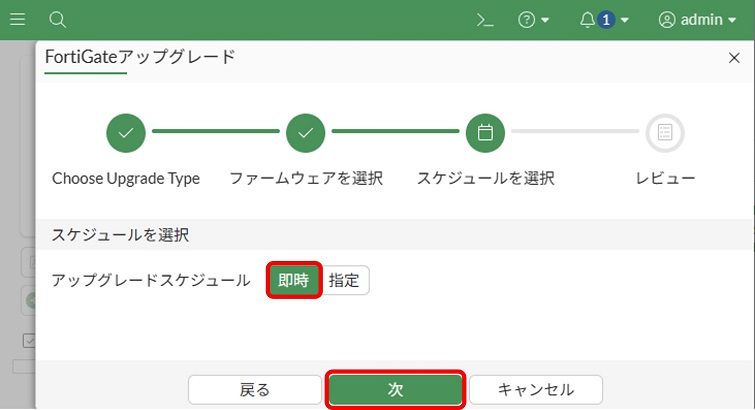Click the admin user avatar icon
Screen dimensions: 755x410
668,19
